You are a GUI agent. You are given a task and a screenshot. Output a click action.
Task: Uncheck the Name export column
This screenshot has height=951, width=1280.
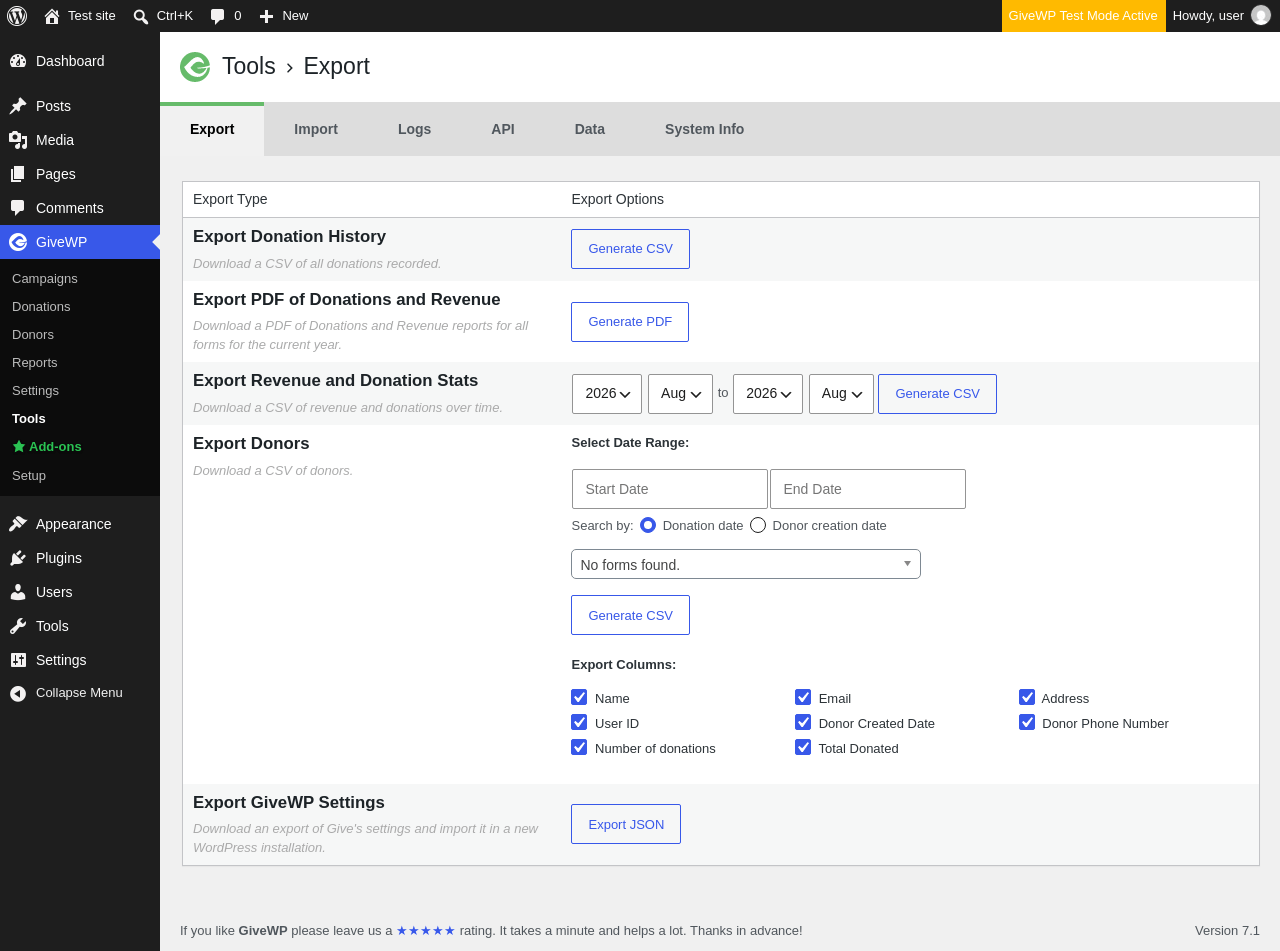coord(579,697)
